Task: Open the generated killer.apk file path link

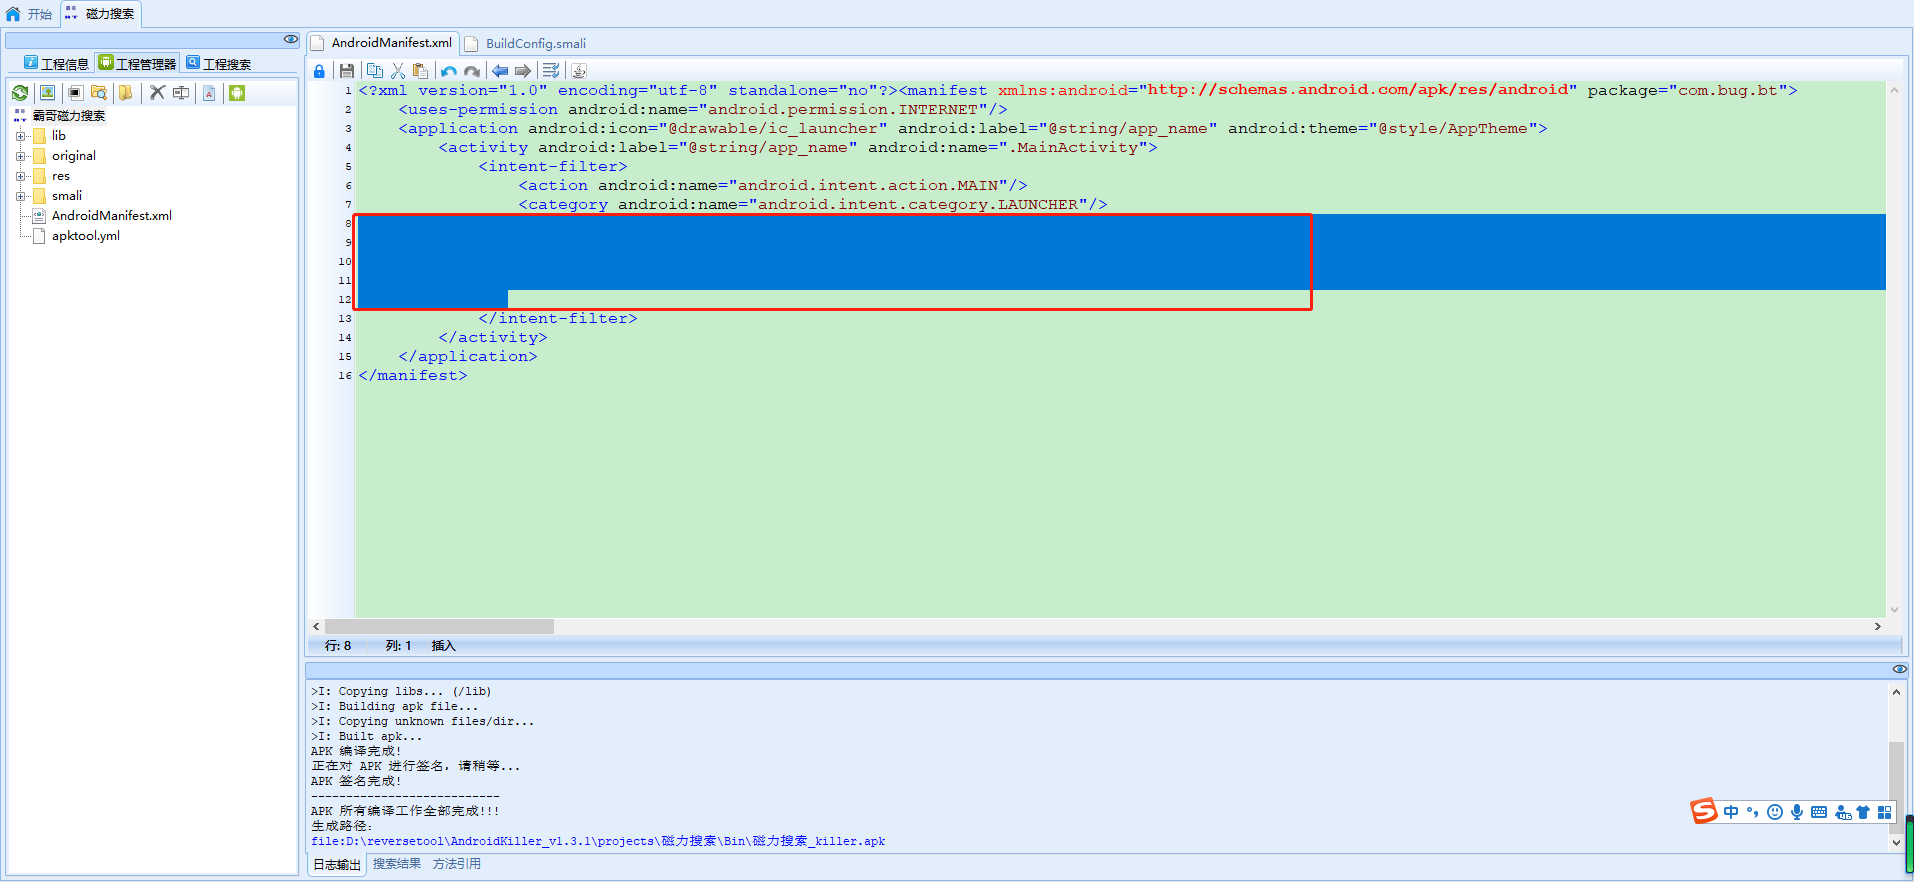Action: pos(598,841)
